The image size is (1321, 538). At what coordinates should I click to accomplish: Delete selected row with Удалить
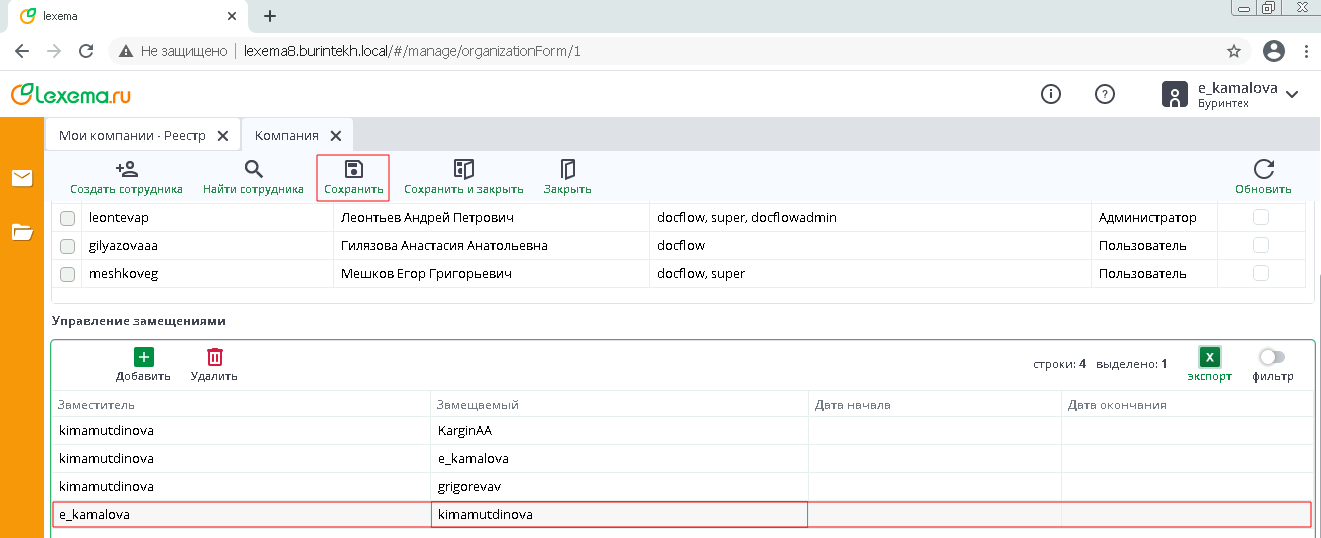coord(214,358)
